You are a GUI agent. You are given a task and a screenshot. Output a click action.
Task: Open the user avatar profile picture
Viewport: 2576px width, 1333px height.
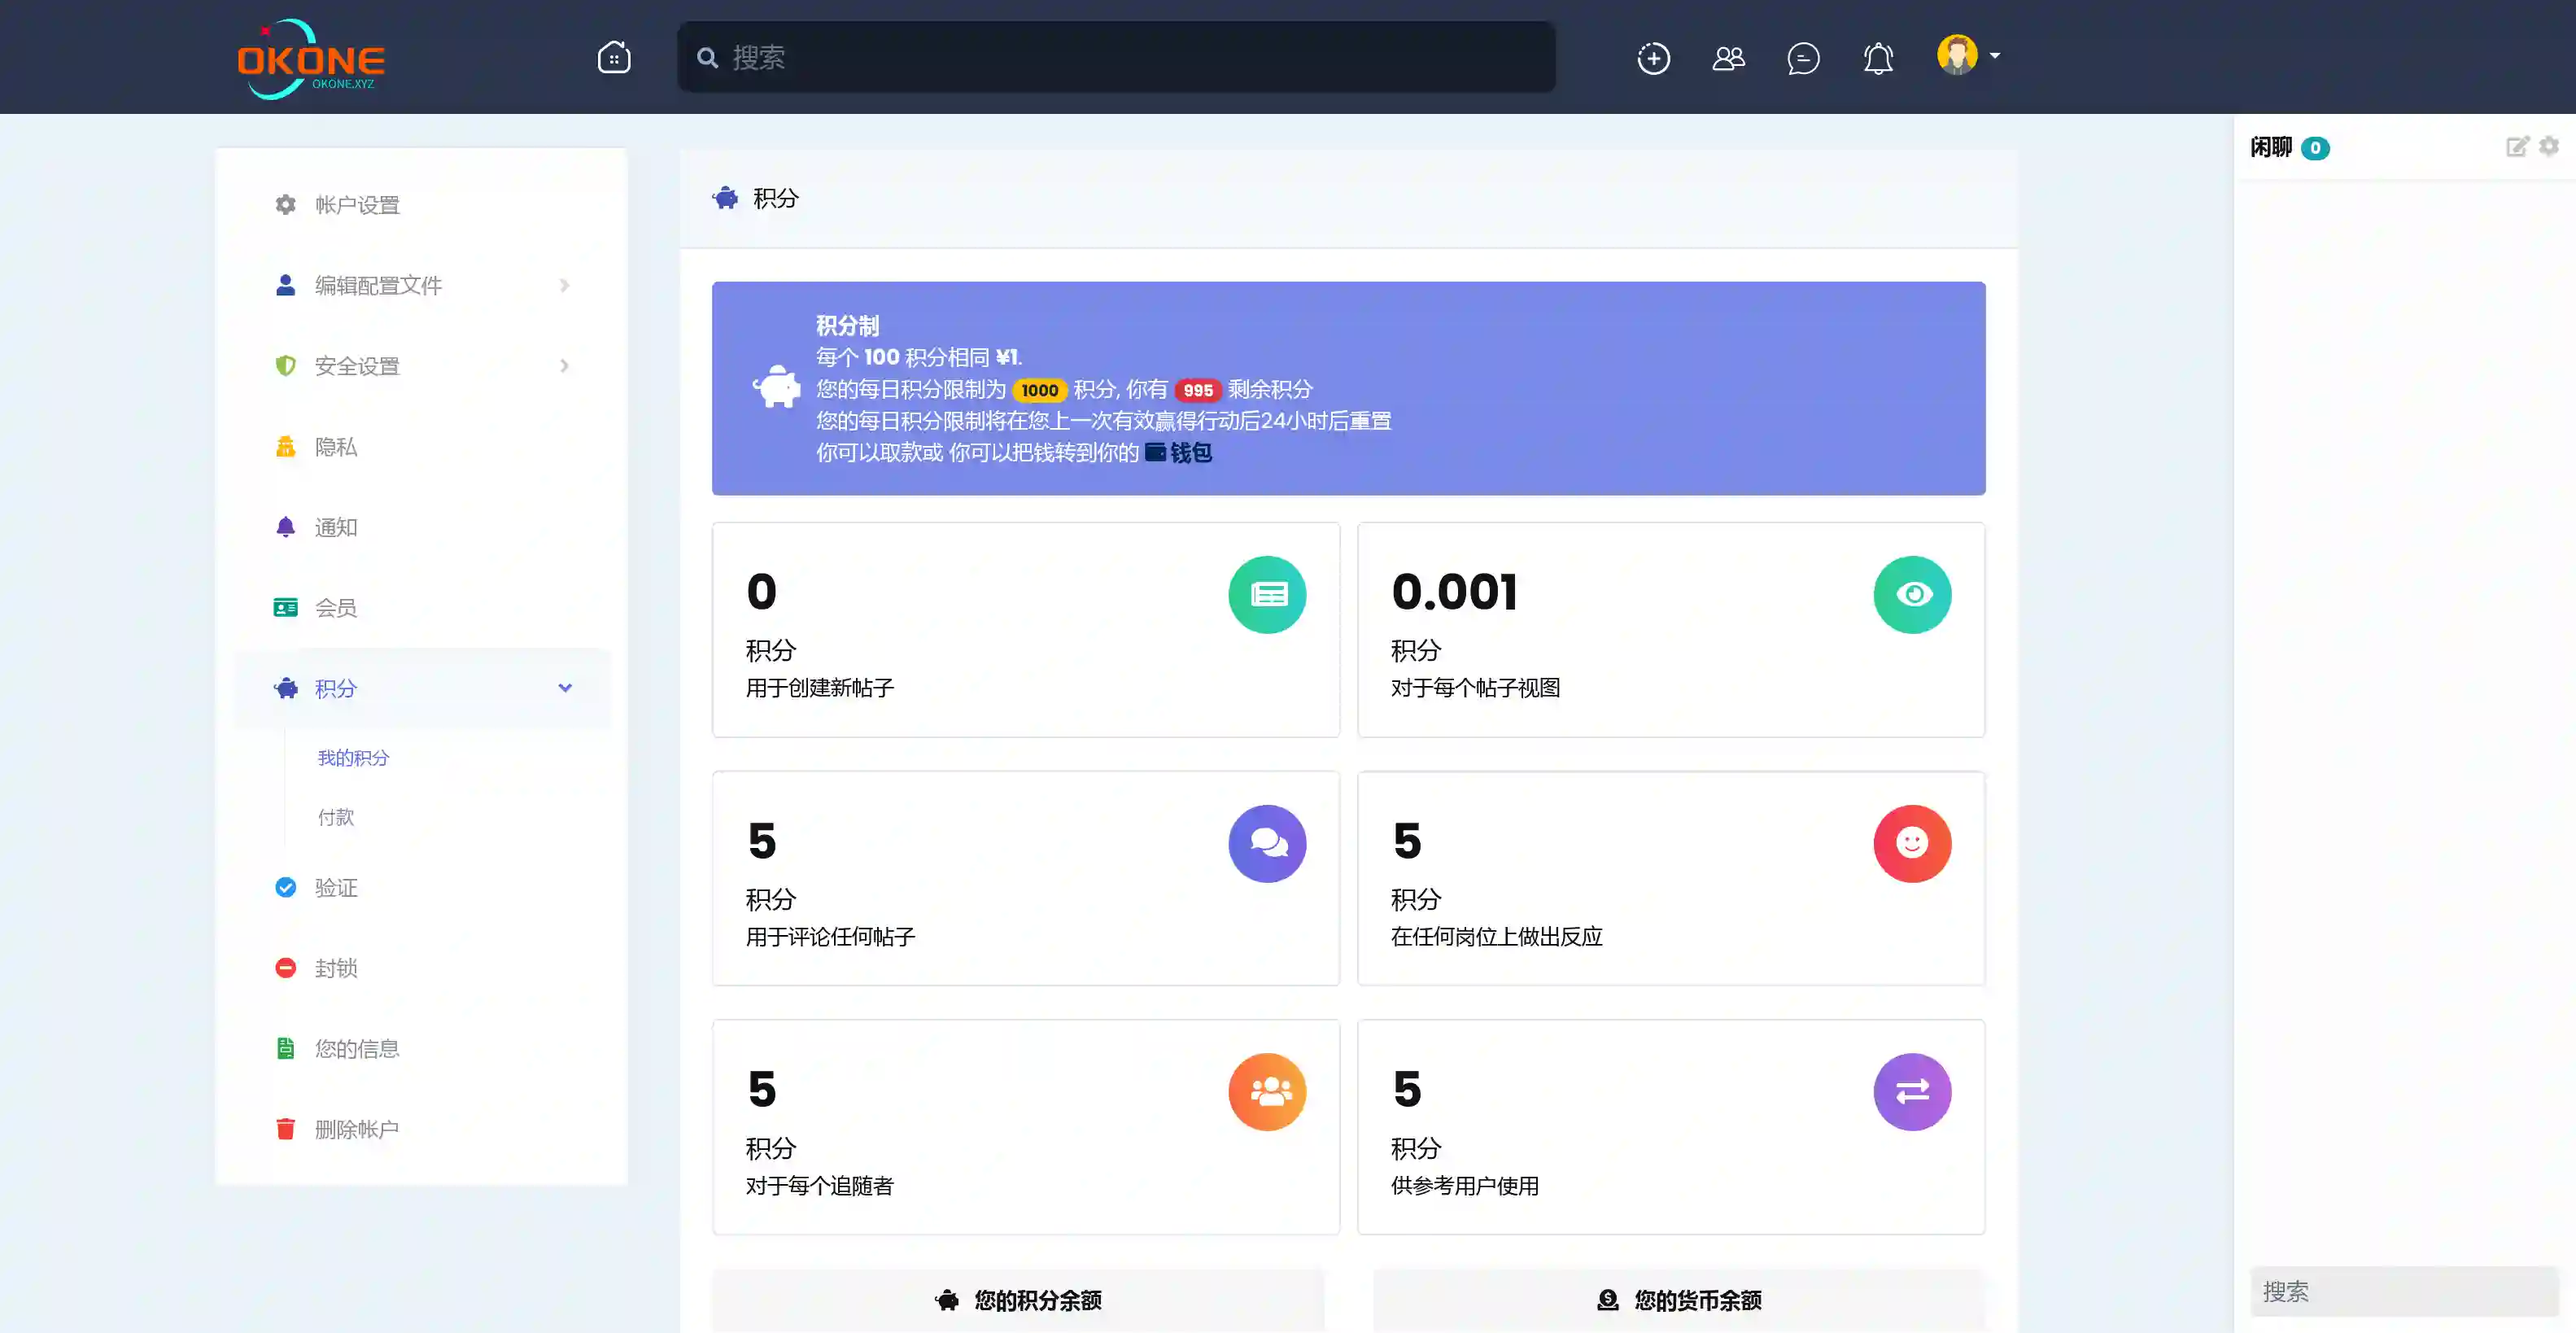click(1956, 55)
